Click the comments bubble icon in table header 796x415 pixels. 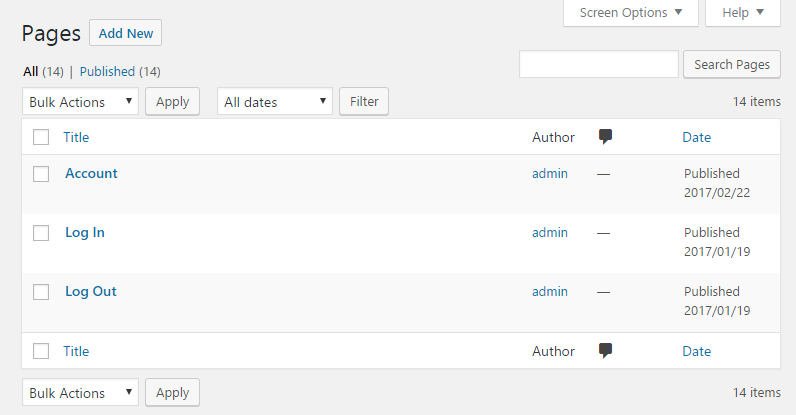coord(605,137)
